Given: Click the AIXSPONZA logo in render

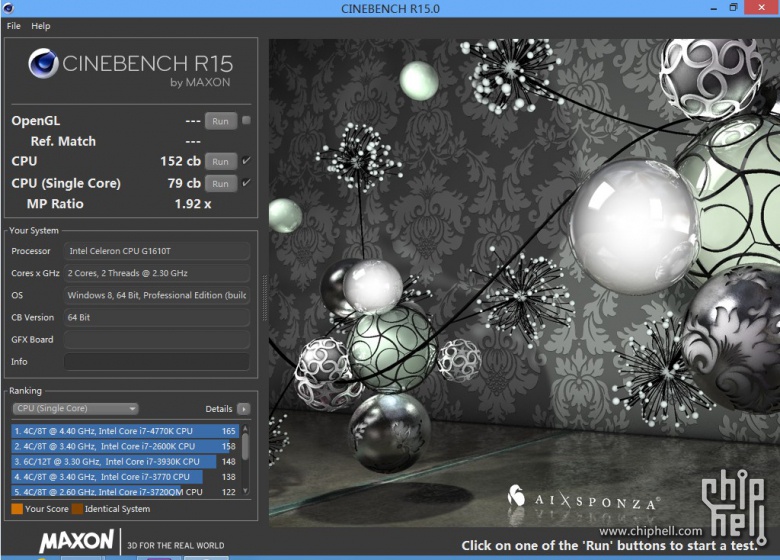Looking at the screenshot, I should [582, 499].
